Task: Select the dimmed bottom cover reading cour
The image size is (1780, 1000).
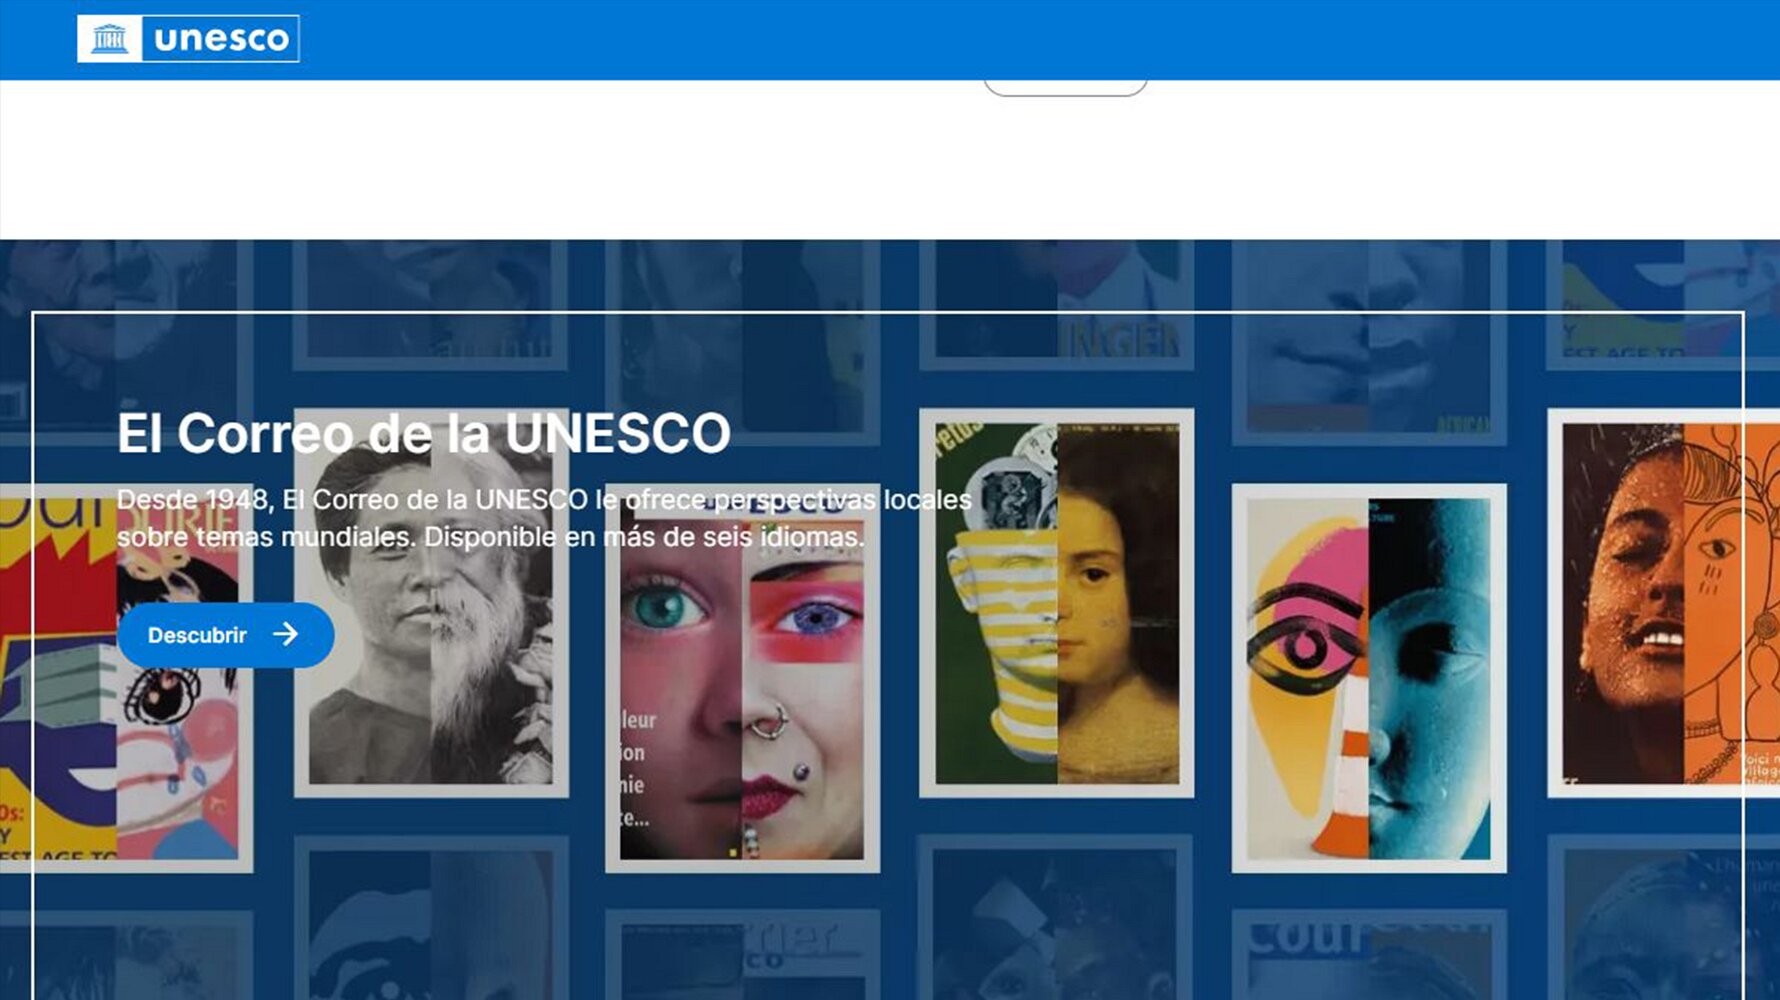Action: point(1369,955)
